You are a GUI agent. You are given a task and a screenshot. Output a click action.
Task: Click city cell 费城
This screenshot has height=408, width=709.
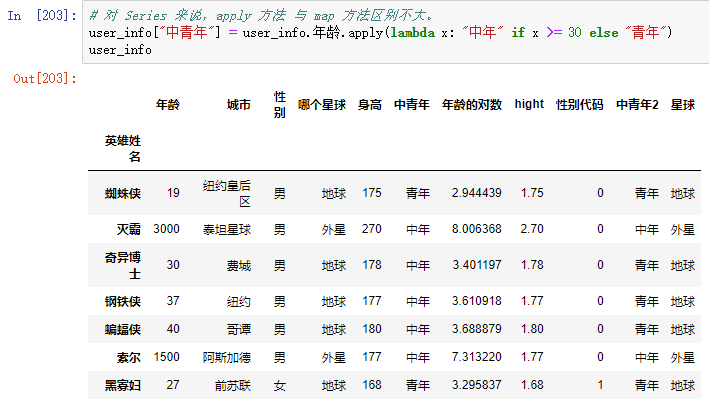click(x=239, y=266)
